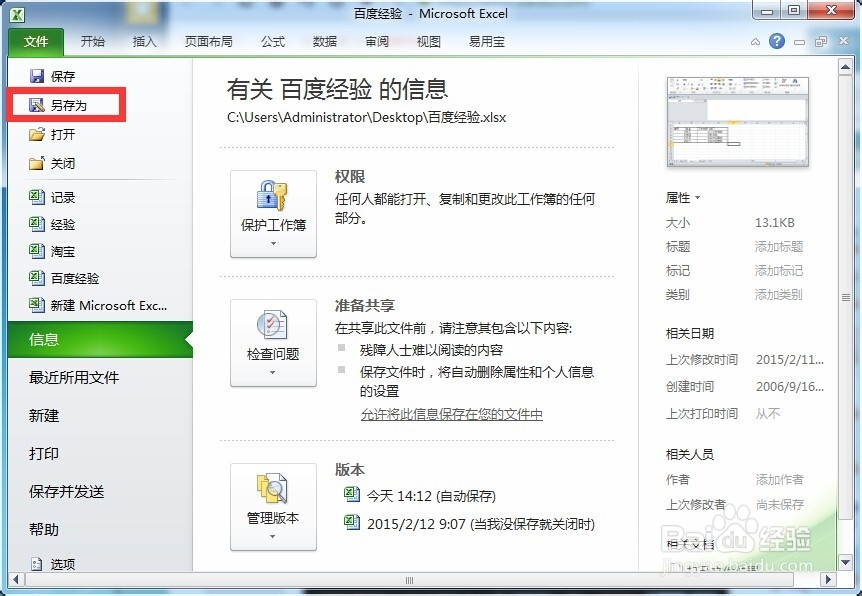Screen dimensions: 862x596
Task: Click horizontal scrollbar right arrow
Action: [x=828, y=580]
